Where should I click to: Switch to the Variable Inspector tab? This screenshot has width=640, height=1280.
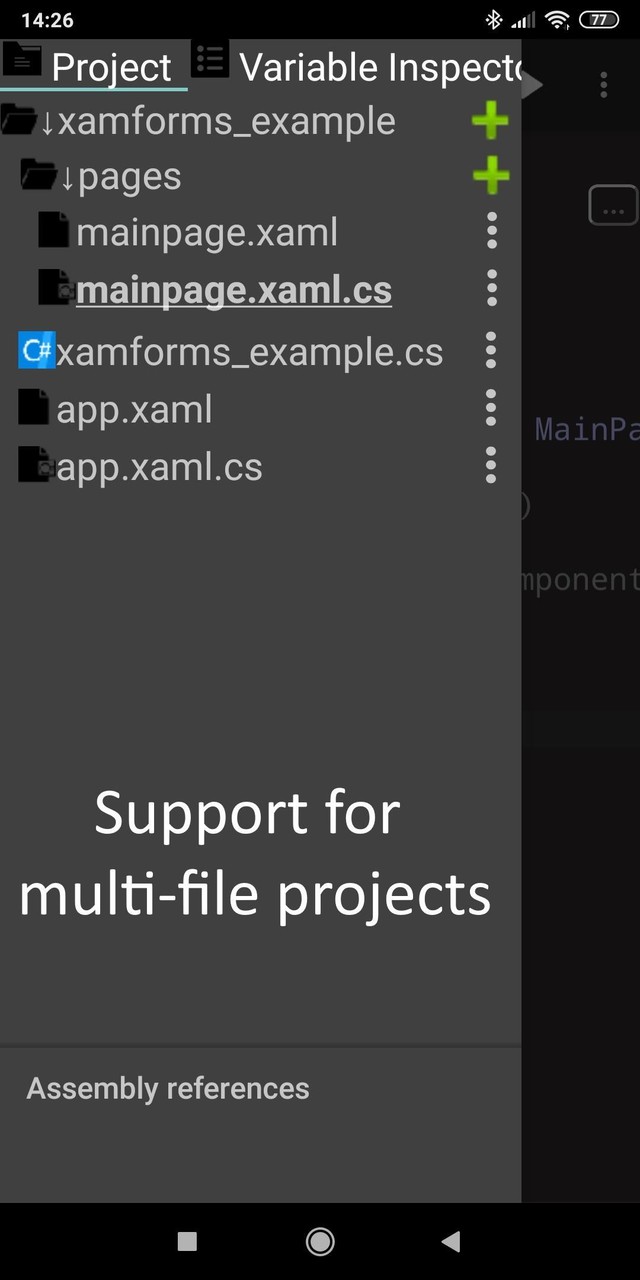point(380,66)
